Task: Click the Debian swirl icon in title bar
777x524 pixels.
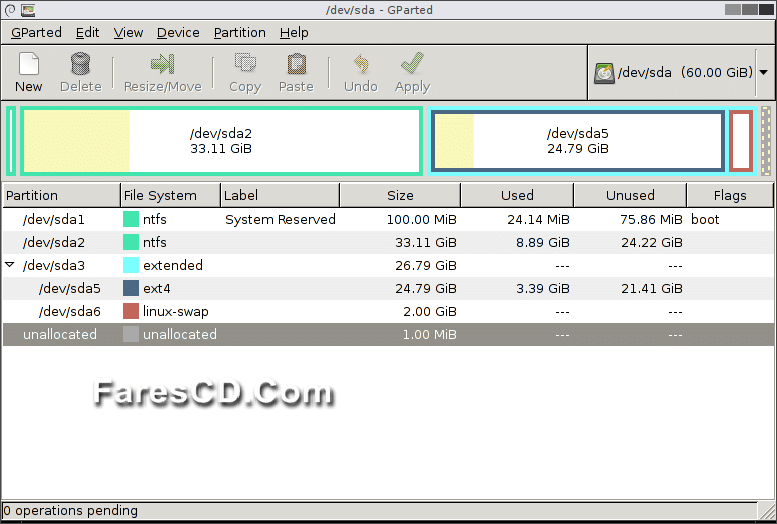Action: click(x=10, y=9)
